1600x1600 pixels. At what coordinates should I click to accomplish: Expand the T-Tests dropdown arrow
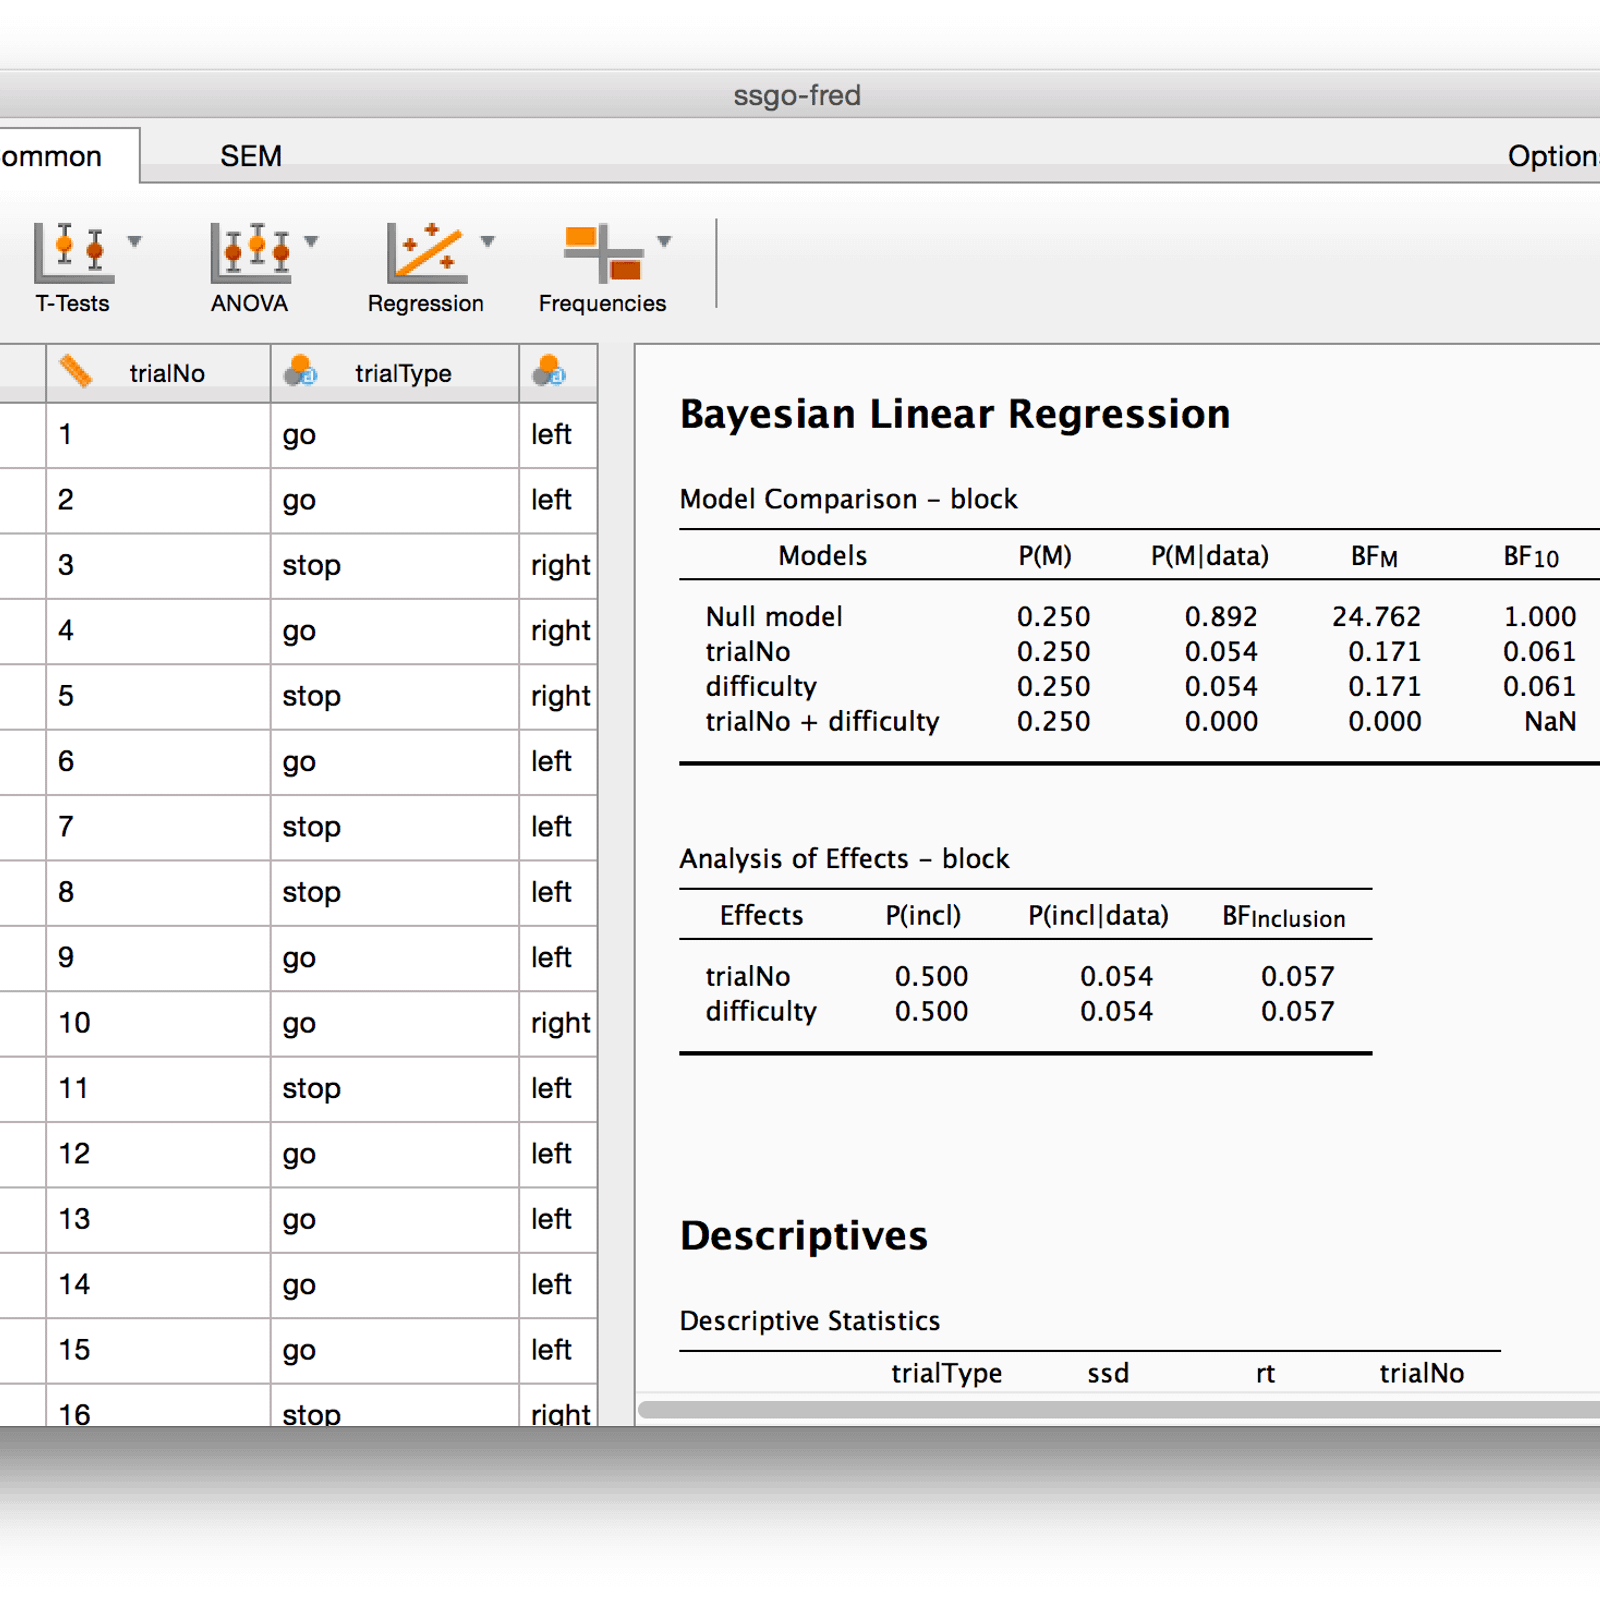click(135, 241)
